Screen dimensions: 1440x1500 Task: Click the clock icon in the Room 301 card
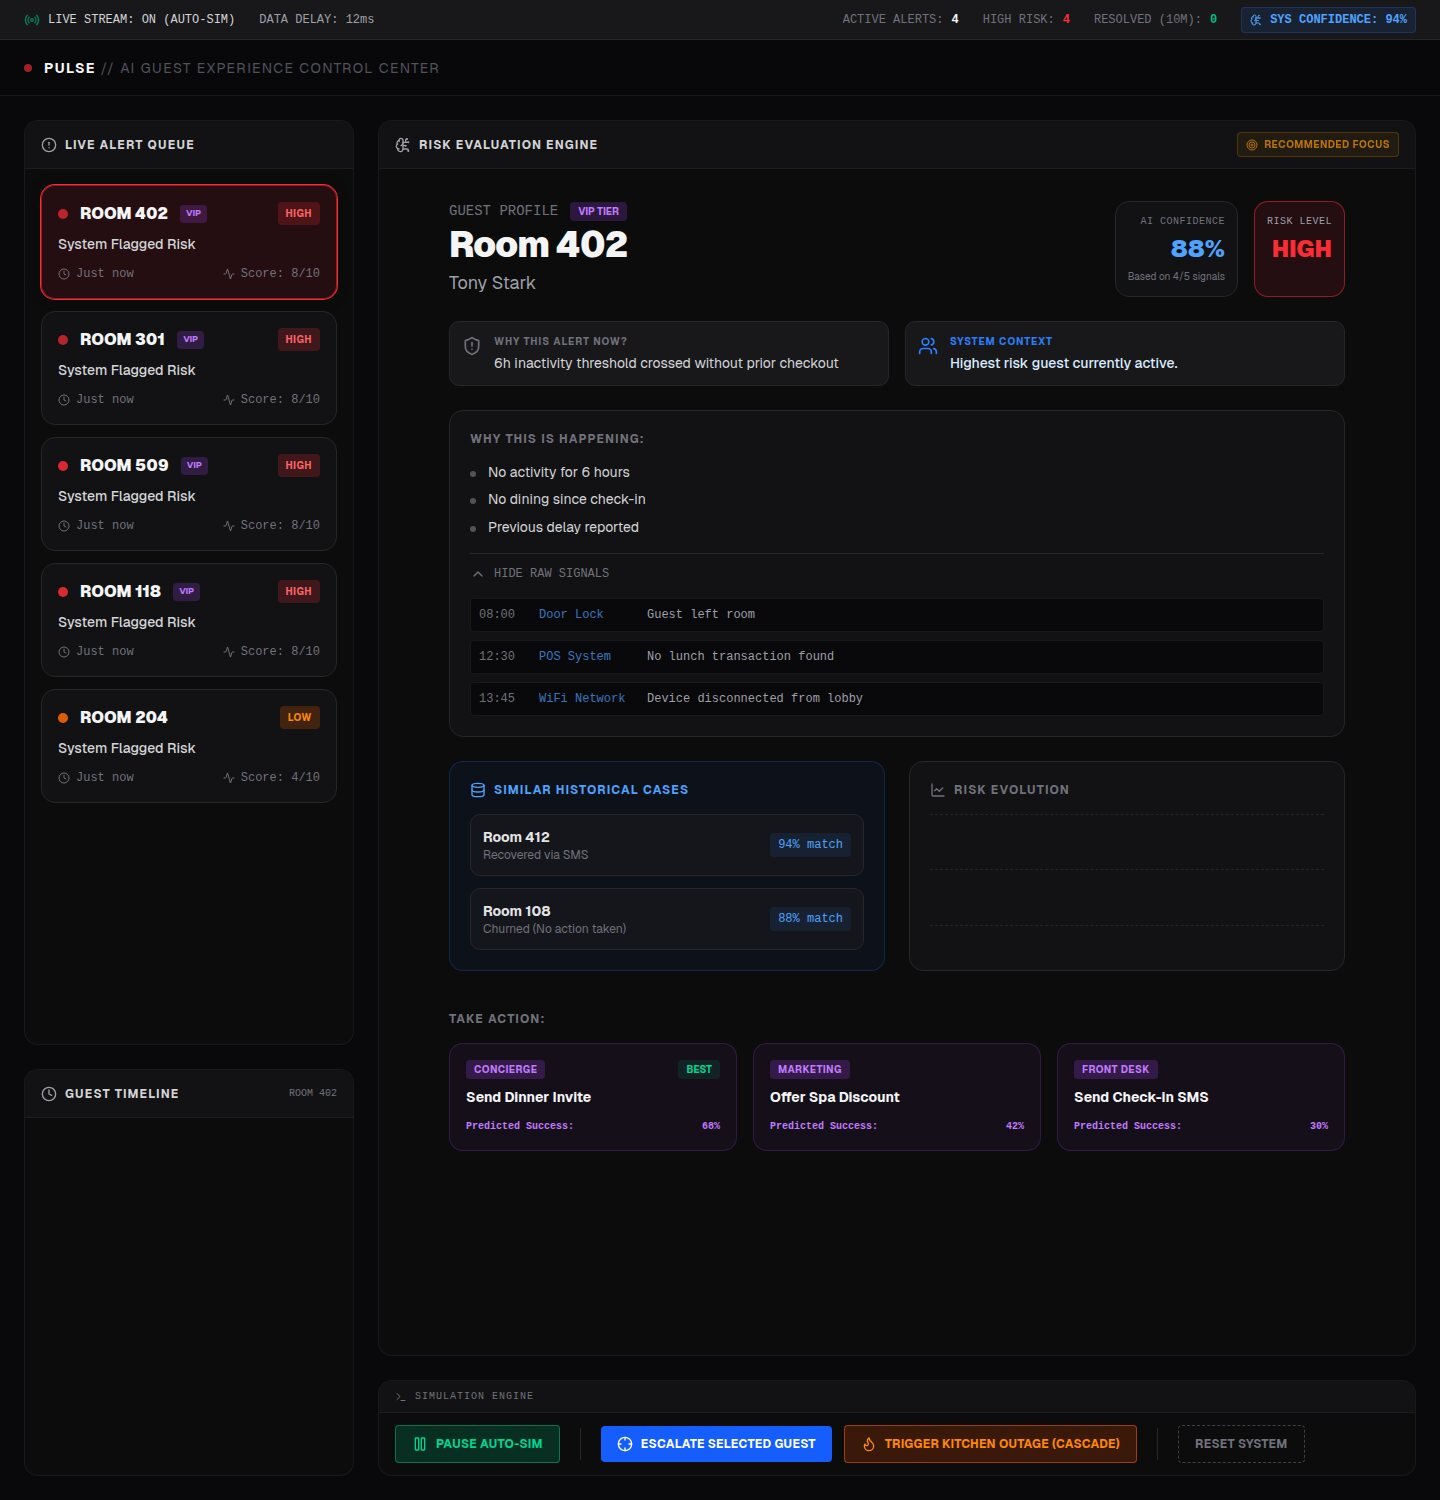pyautogui.click(x=64, y=400)
